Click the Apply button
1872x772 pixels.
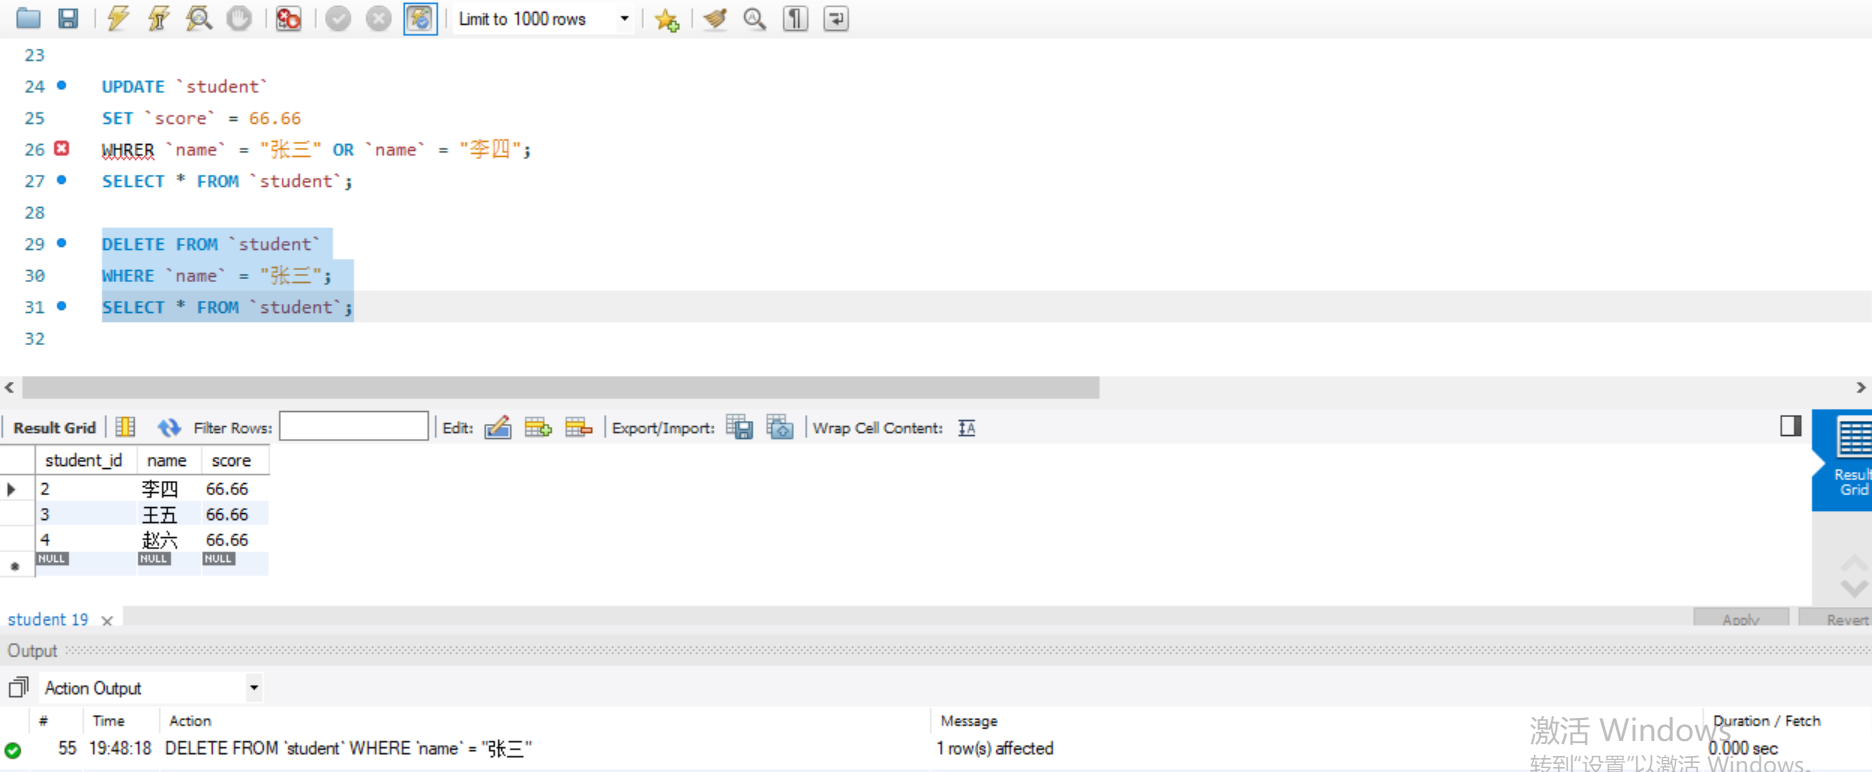click(x=1741, y=619)
